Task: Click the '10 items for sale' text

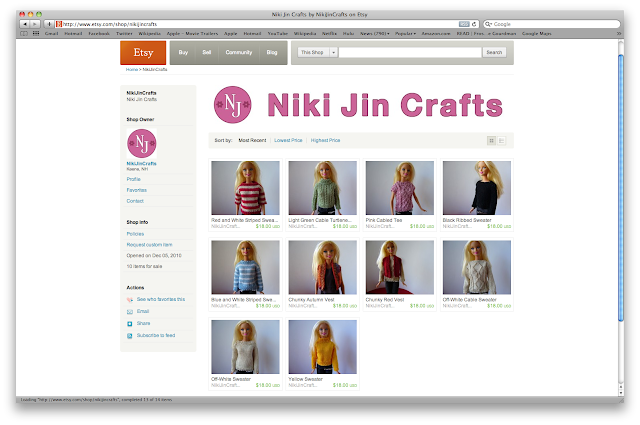Action: pyautogui.click(x=144, y=267)
